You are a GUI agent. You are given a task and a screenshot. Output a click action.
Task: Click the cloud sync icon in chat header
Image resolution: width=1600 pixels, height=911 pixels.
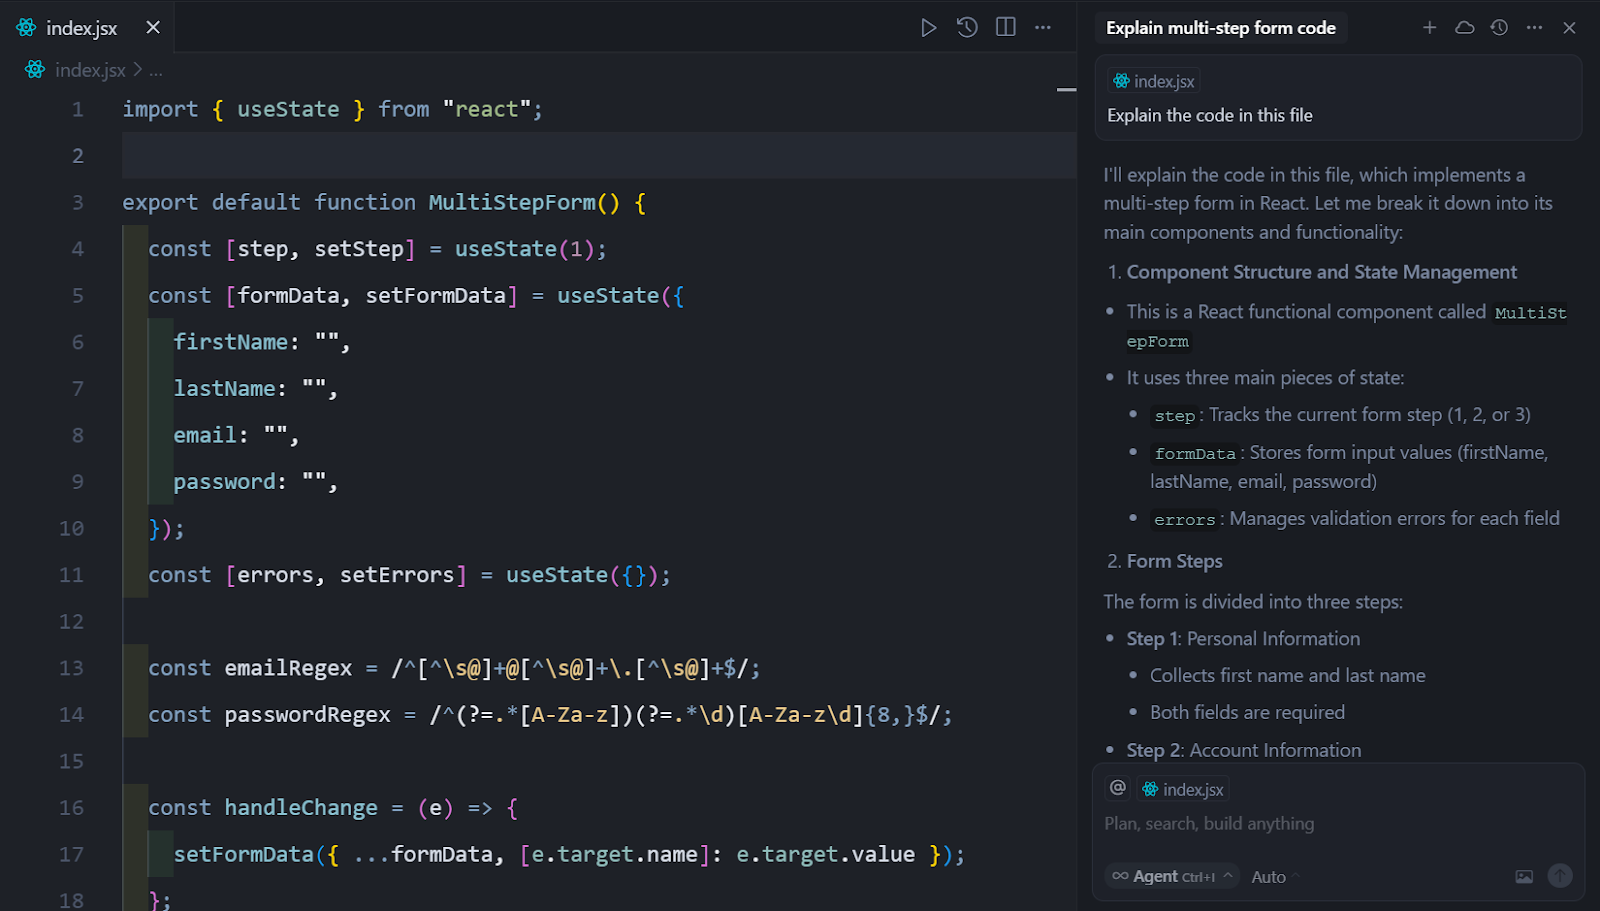[1464, 27]
